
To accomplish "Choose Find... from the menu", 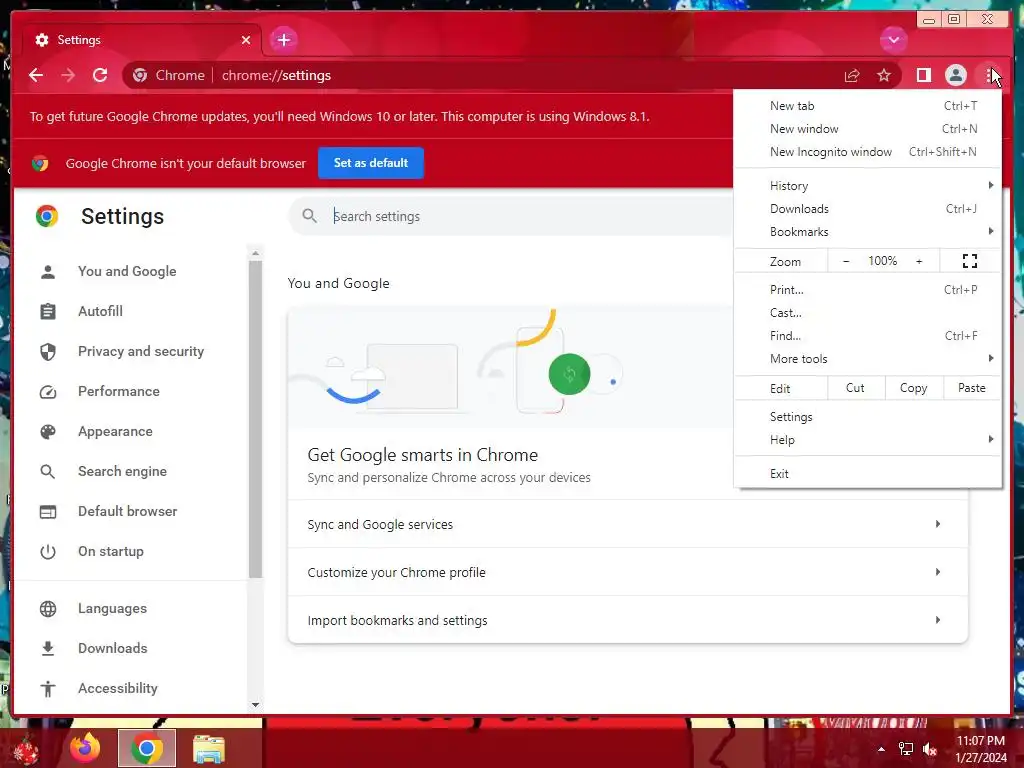I will click(x=867, y=336).
